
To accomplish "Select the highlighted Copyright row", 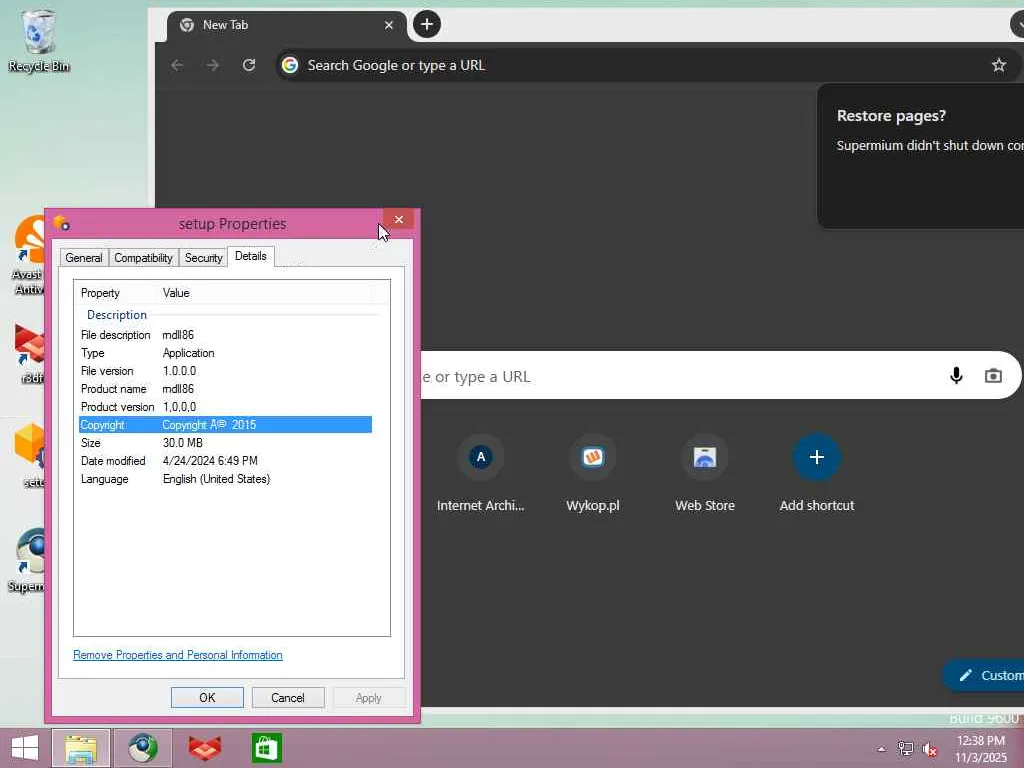I will point(225,424).
